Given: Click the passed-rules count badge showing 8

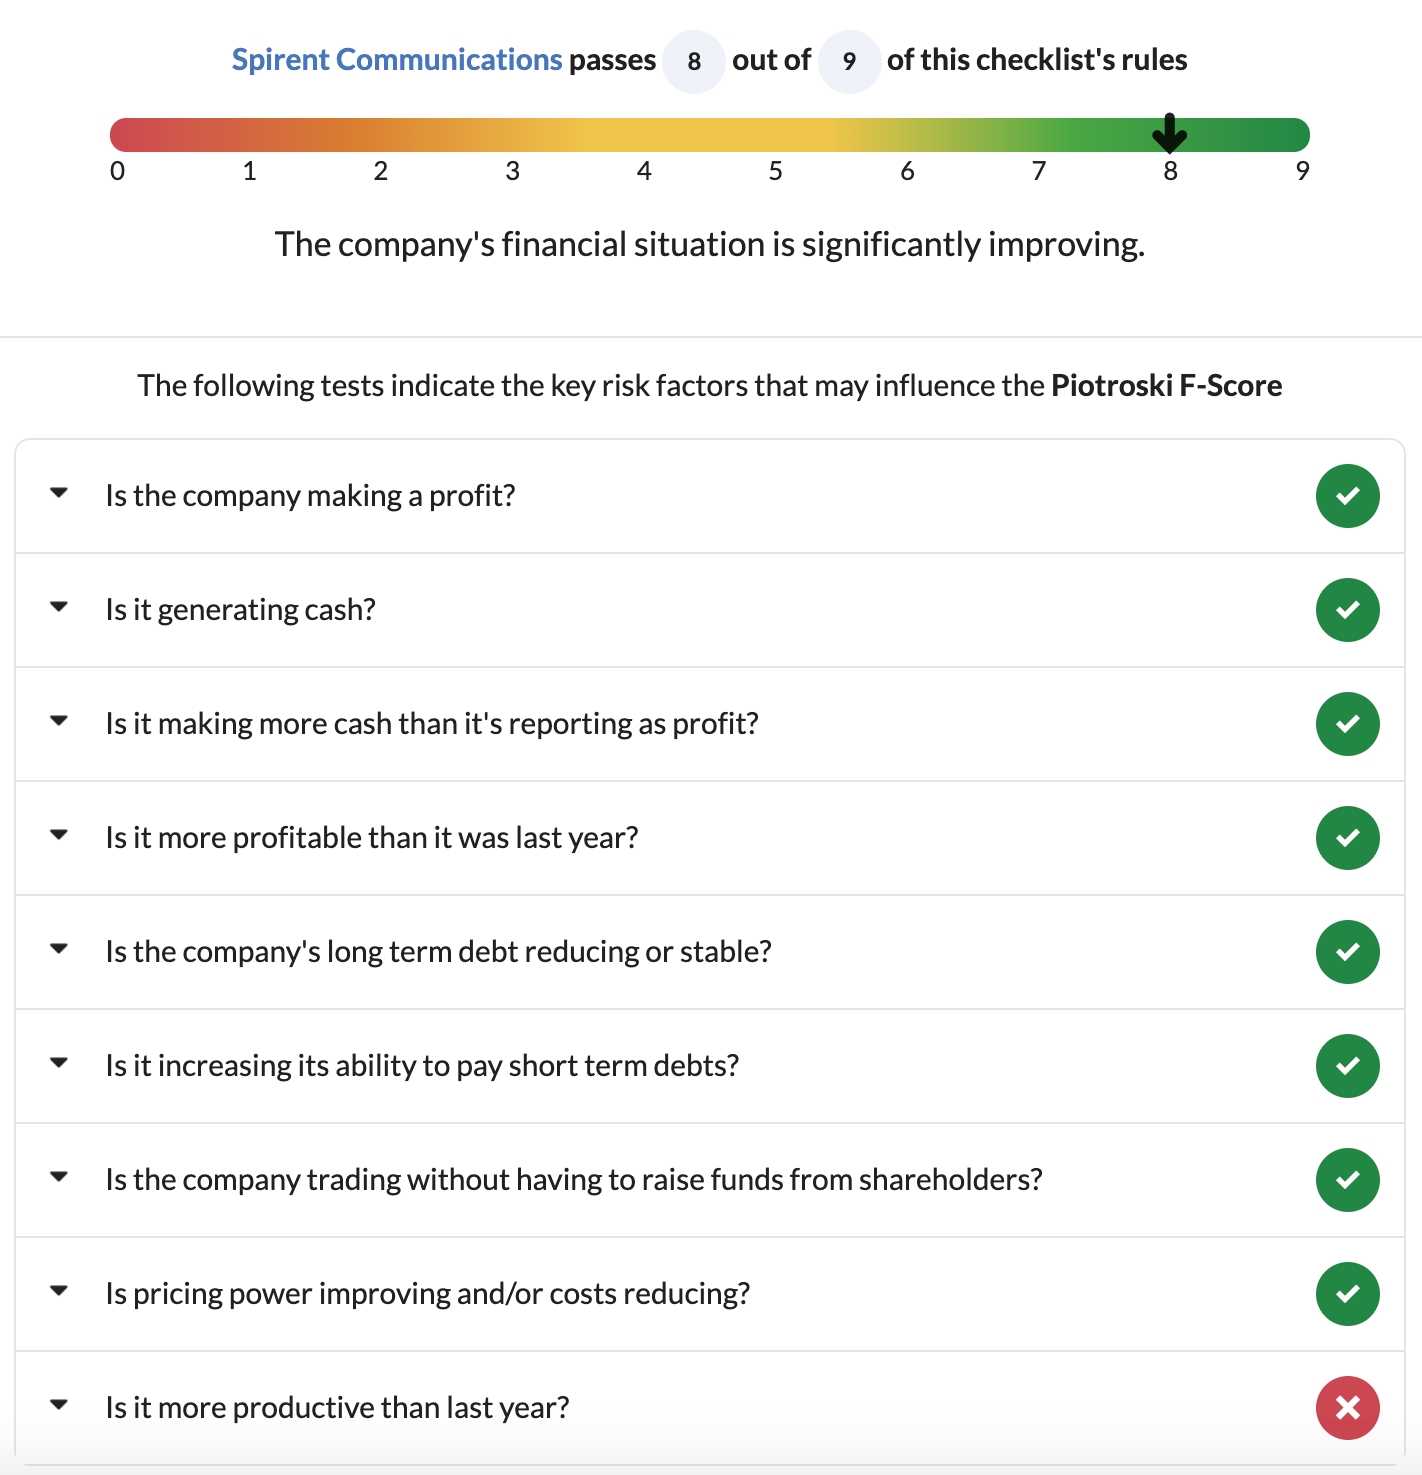Looking at the screenshot, I should 693,62.
